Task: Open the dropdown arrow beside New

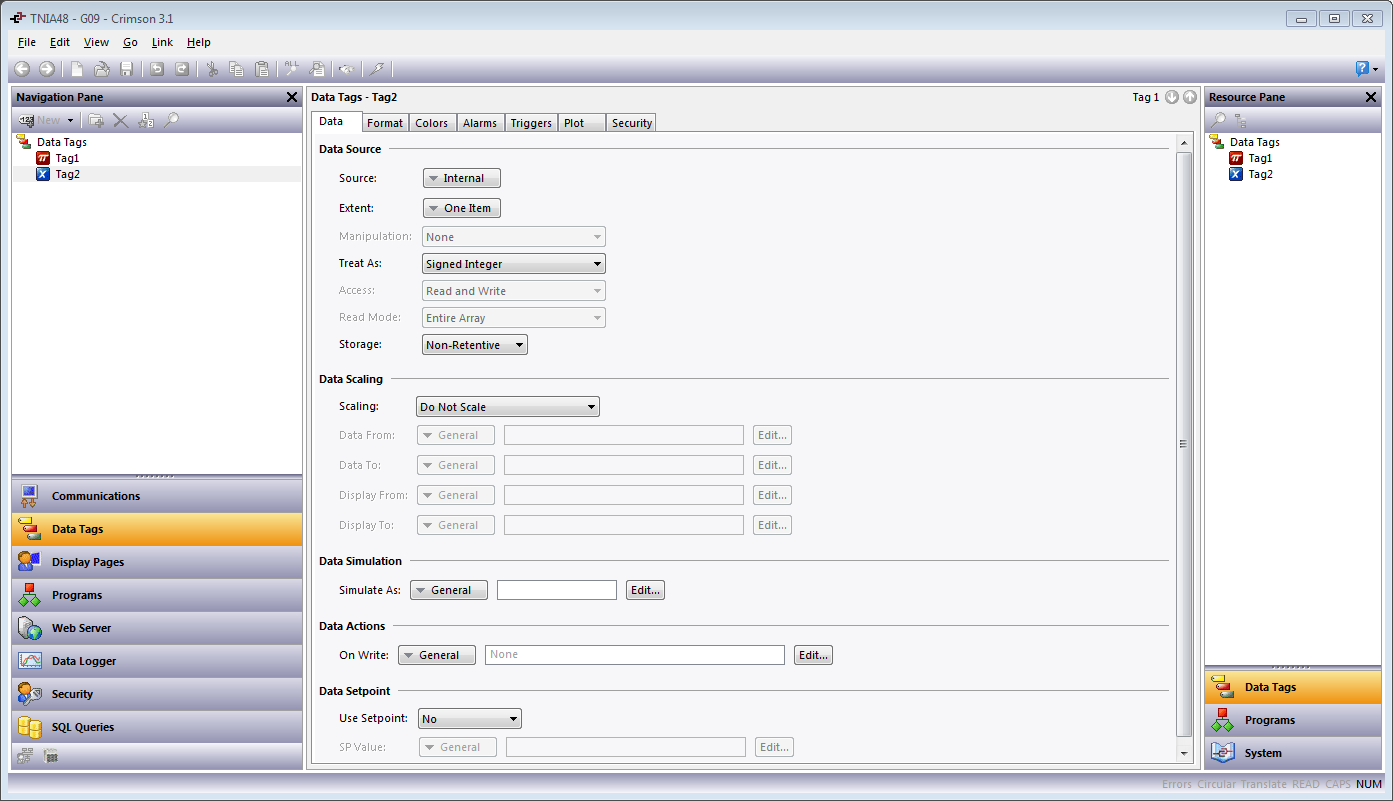Action: point(70,121)
